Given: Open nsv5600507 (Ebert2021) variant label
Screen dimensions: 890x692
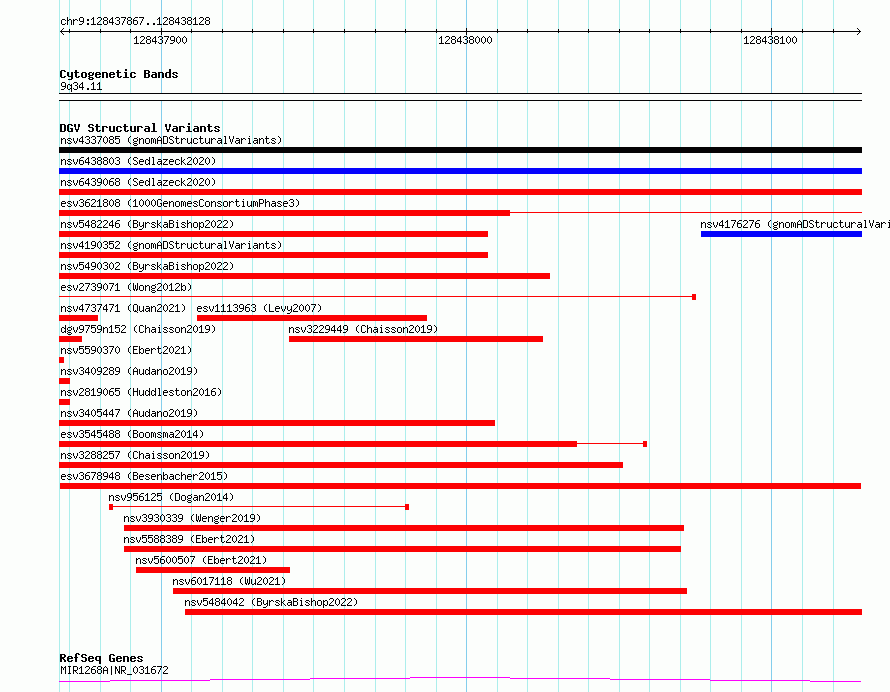Looking at the screenshot, I should pos(201,560).
